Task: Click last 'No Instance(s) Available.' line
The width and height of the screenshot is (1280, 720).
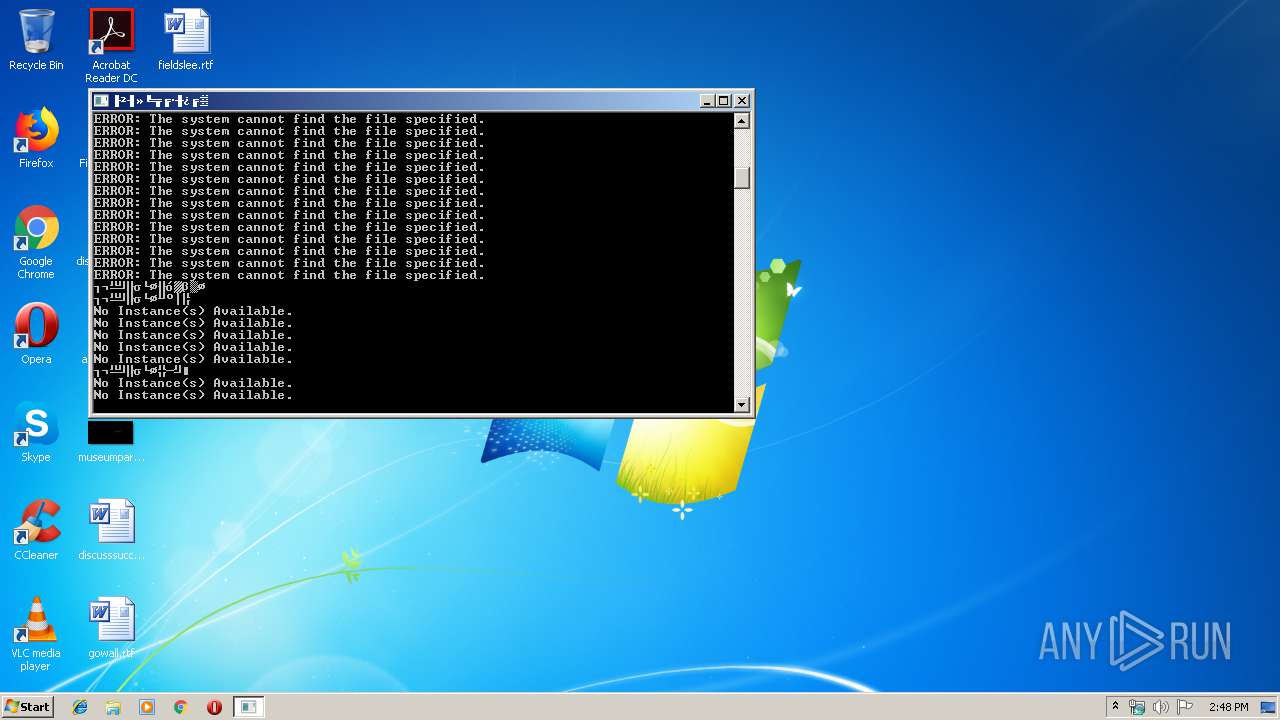Action: [193, 395]
